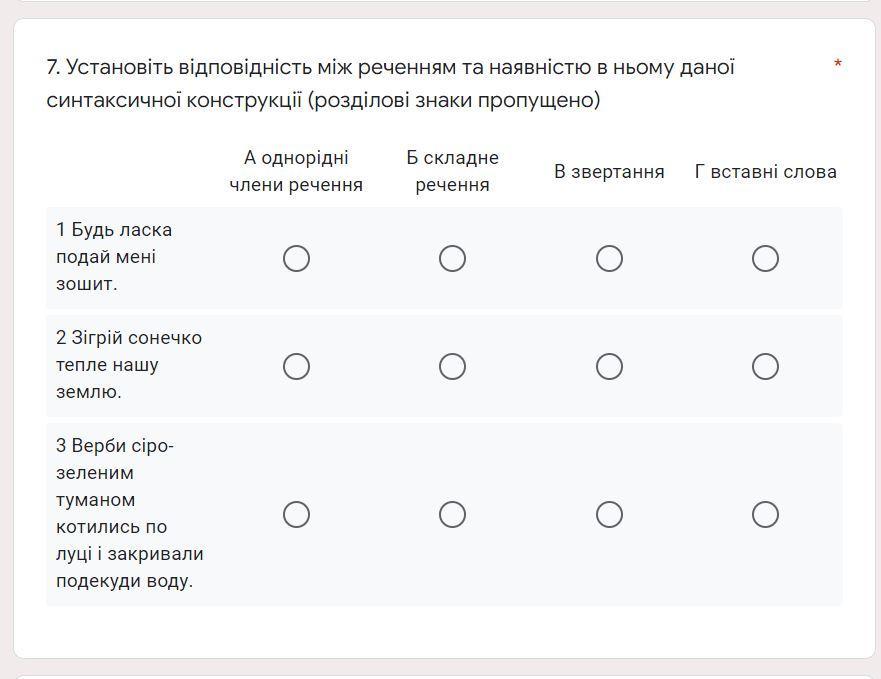Screen dimensions: 881x679
Task: Choose 'В звертання' for 'Будь ласка подай мені зошит'
Action: click(609, 259)
